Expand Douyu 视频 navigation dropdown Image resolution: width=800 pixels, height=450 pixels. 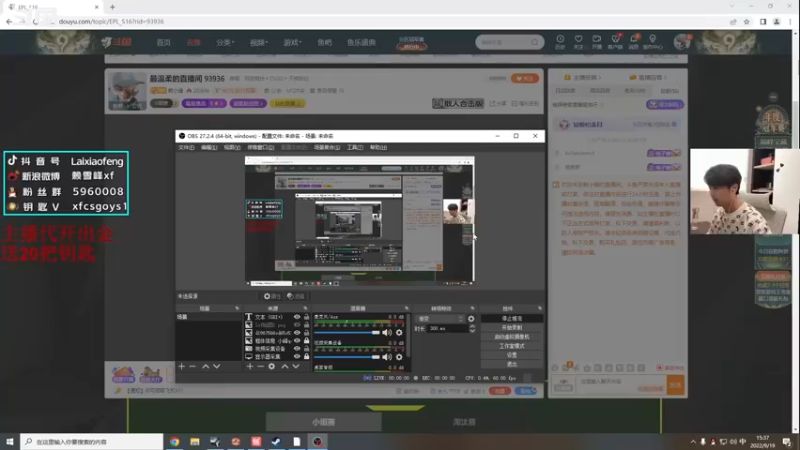pos(259,42)
